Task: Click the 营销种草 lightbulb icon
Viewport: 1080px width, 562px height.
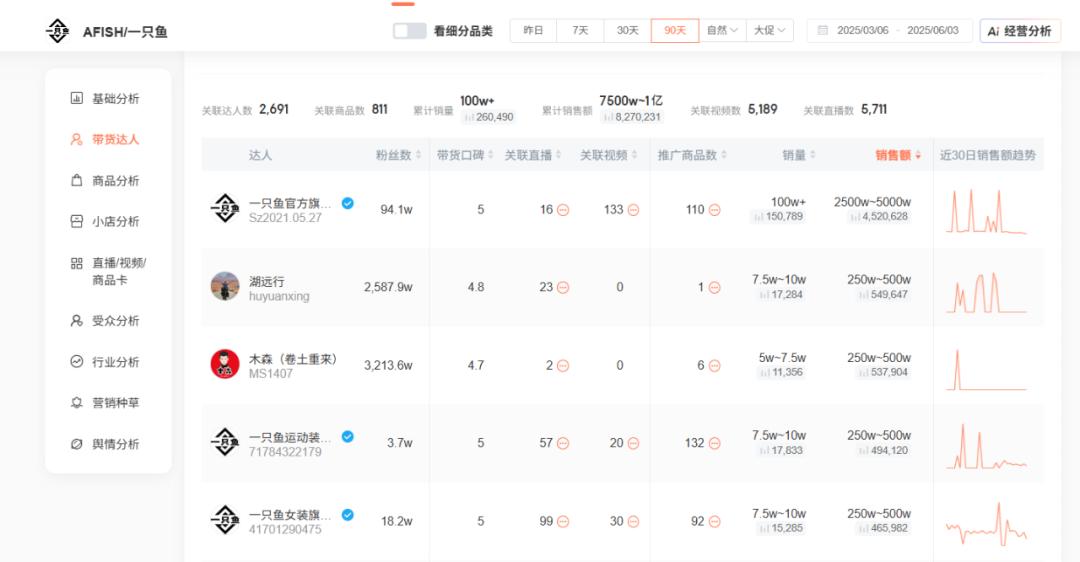Action: point(76,402)
